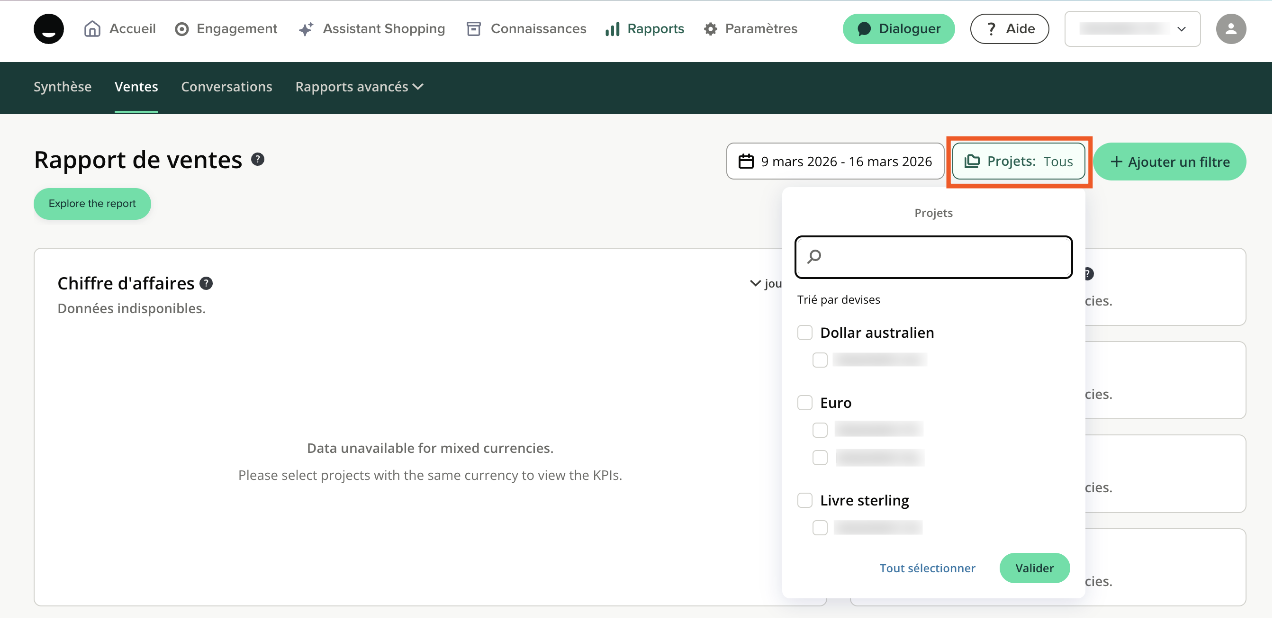1272x618 pixels.
Task: Open the Connaissances section
Action: (x=526, y=29)
